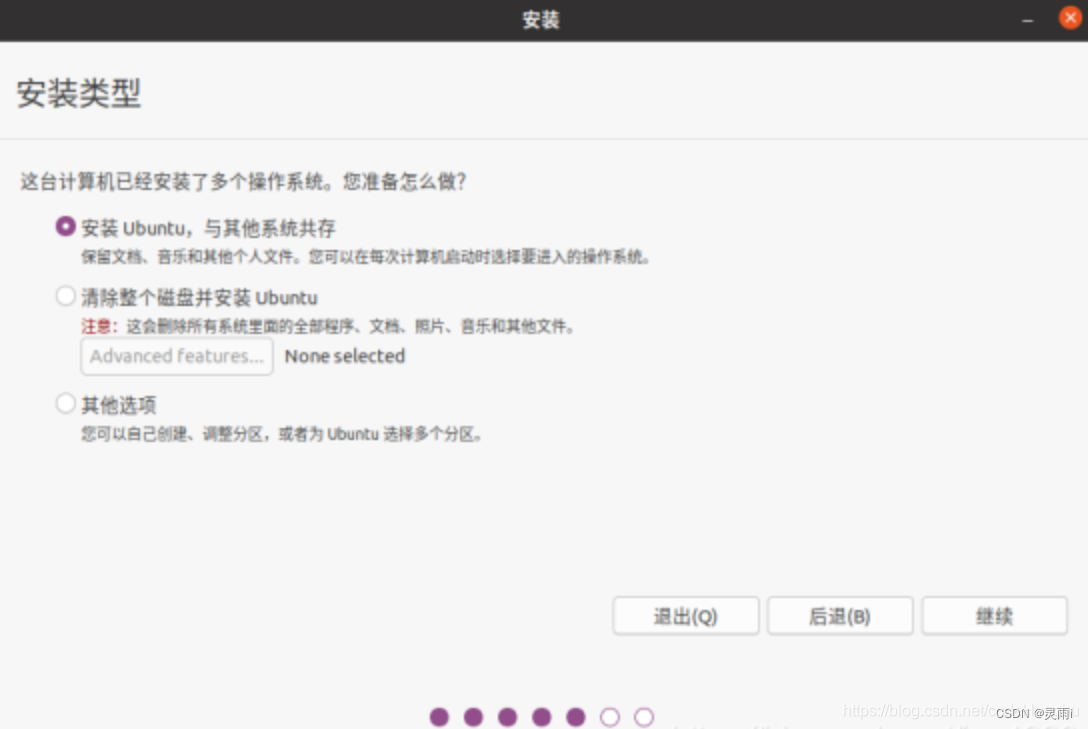Choose erase entire disk and install Ubuntu
The height and width of the screenshot is (729, 1088).
point(65,296)
